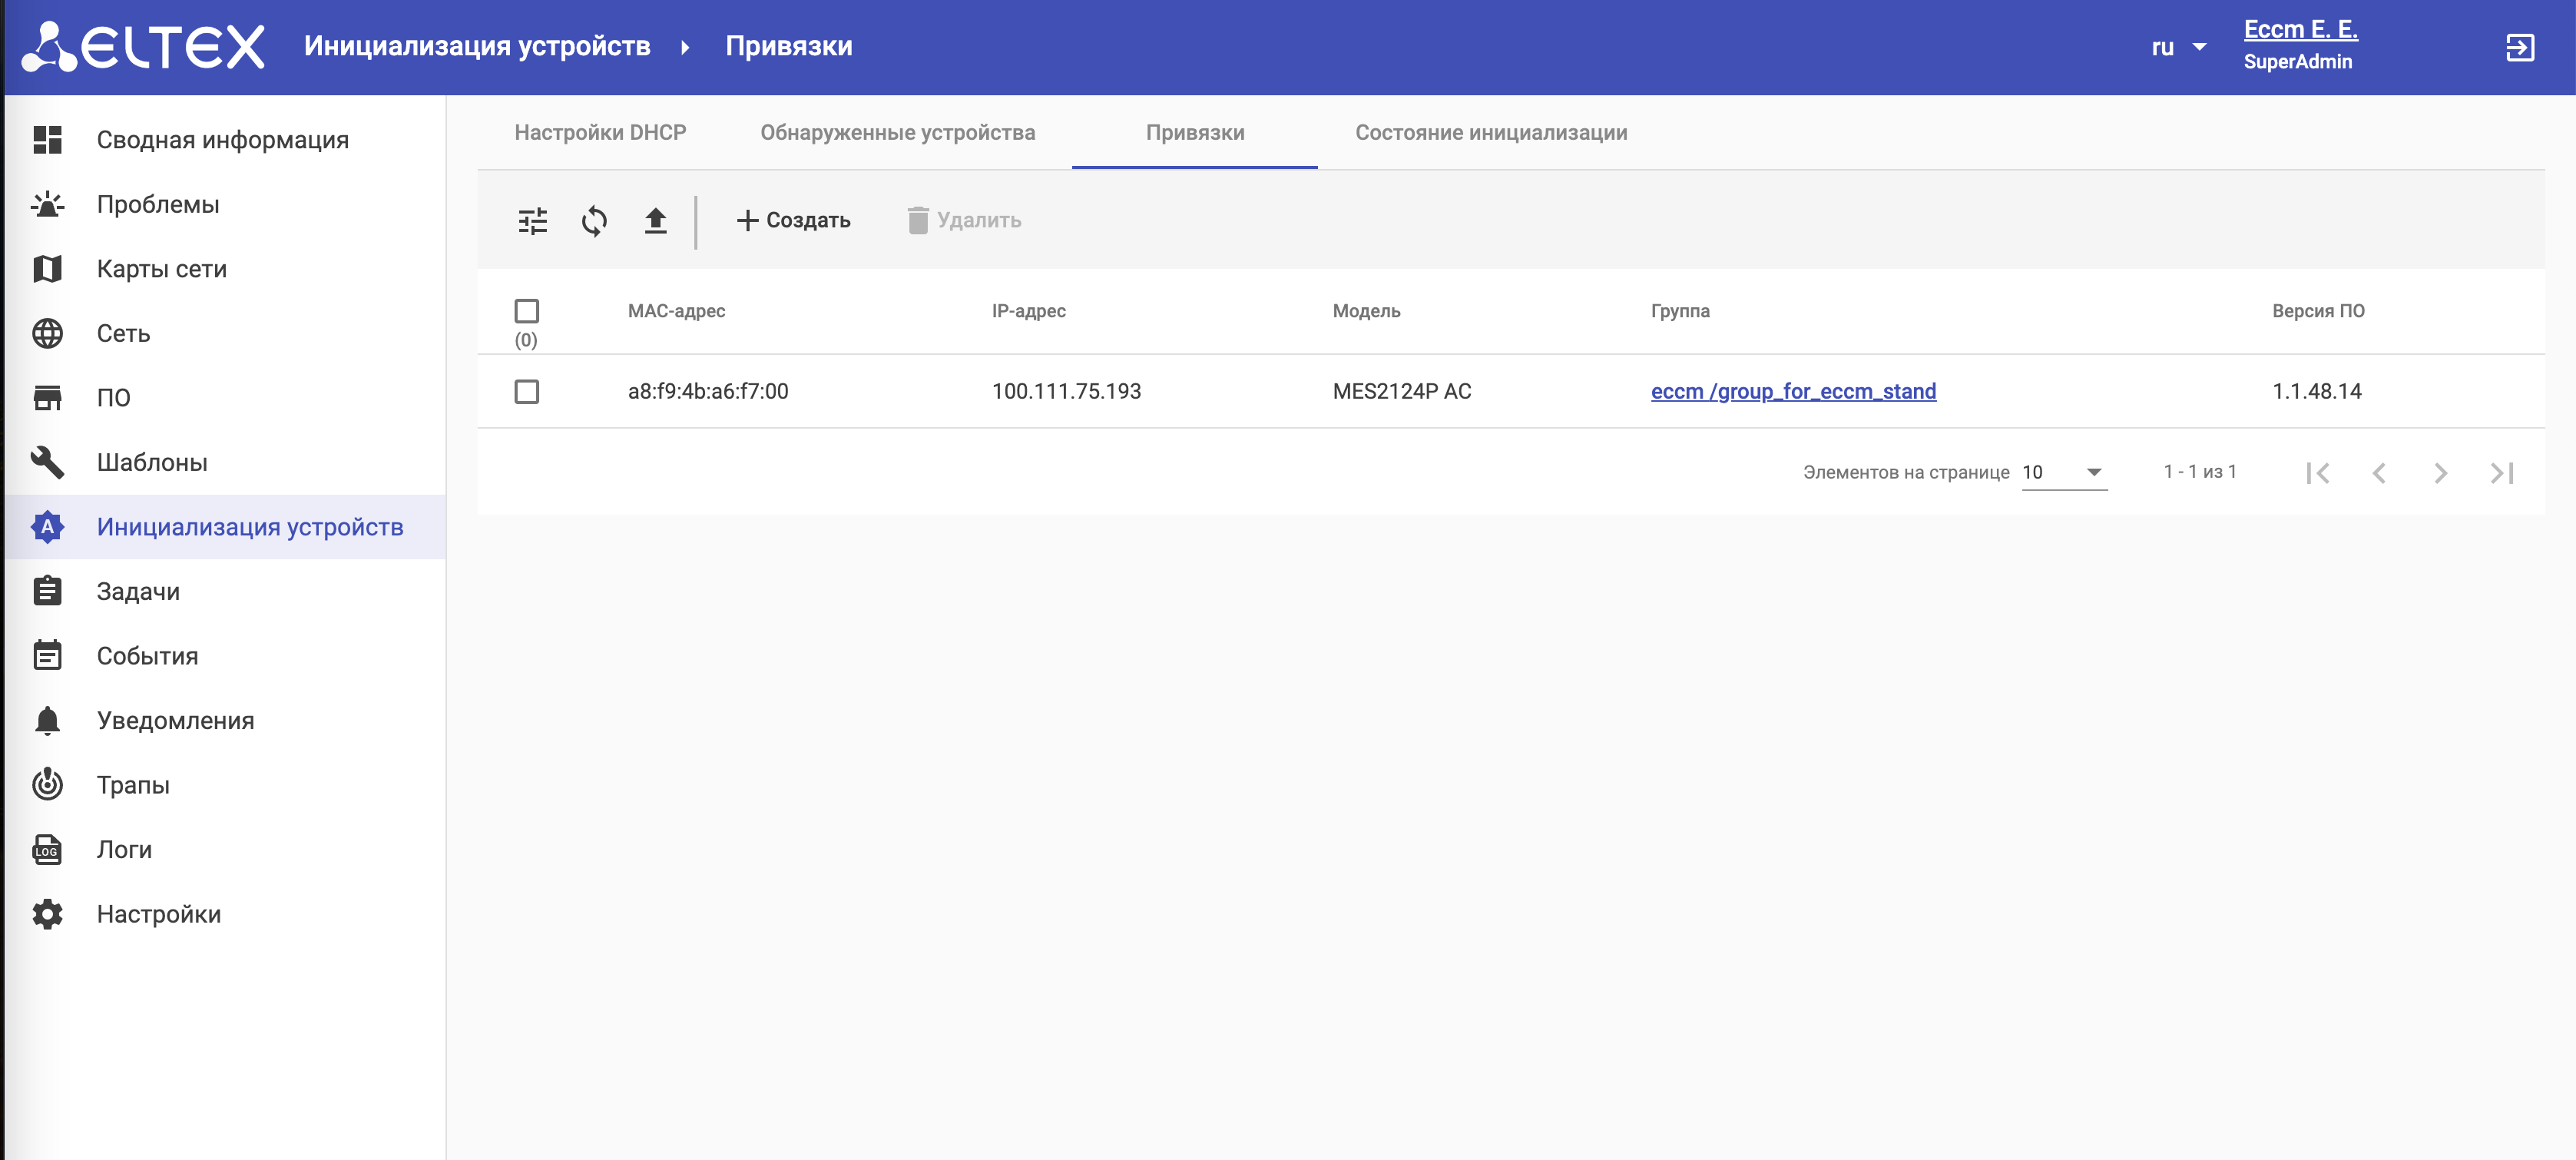Select Обнаруженные устройства tab

(x=897, y=133)
